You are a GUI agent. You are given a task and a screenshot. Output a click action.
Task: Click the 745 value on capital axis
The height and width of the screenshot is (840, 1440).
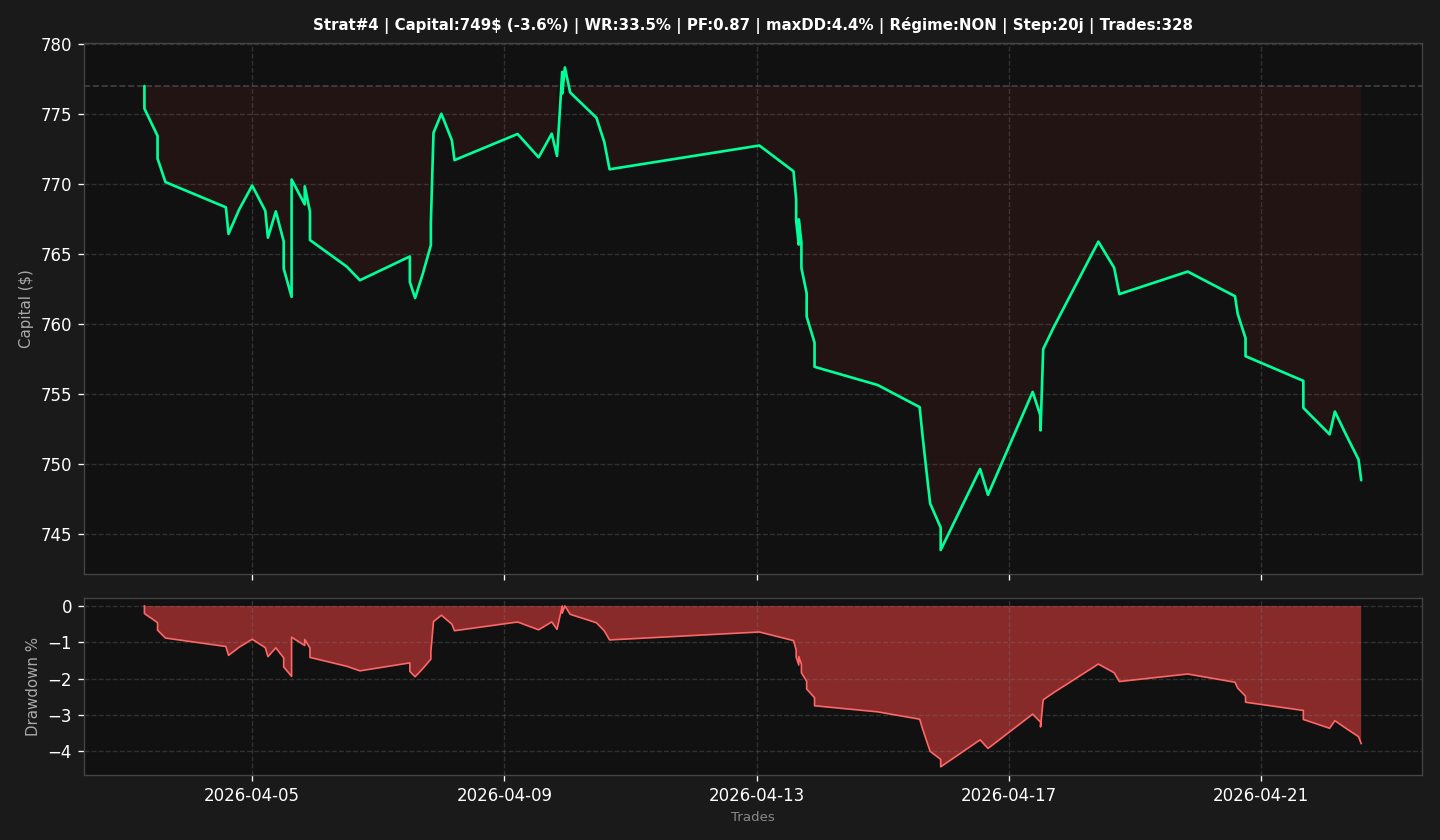coord(57,535)
